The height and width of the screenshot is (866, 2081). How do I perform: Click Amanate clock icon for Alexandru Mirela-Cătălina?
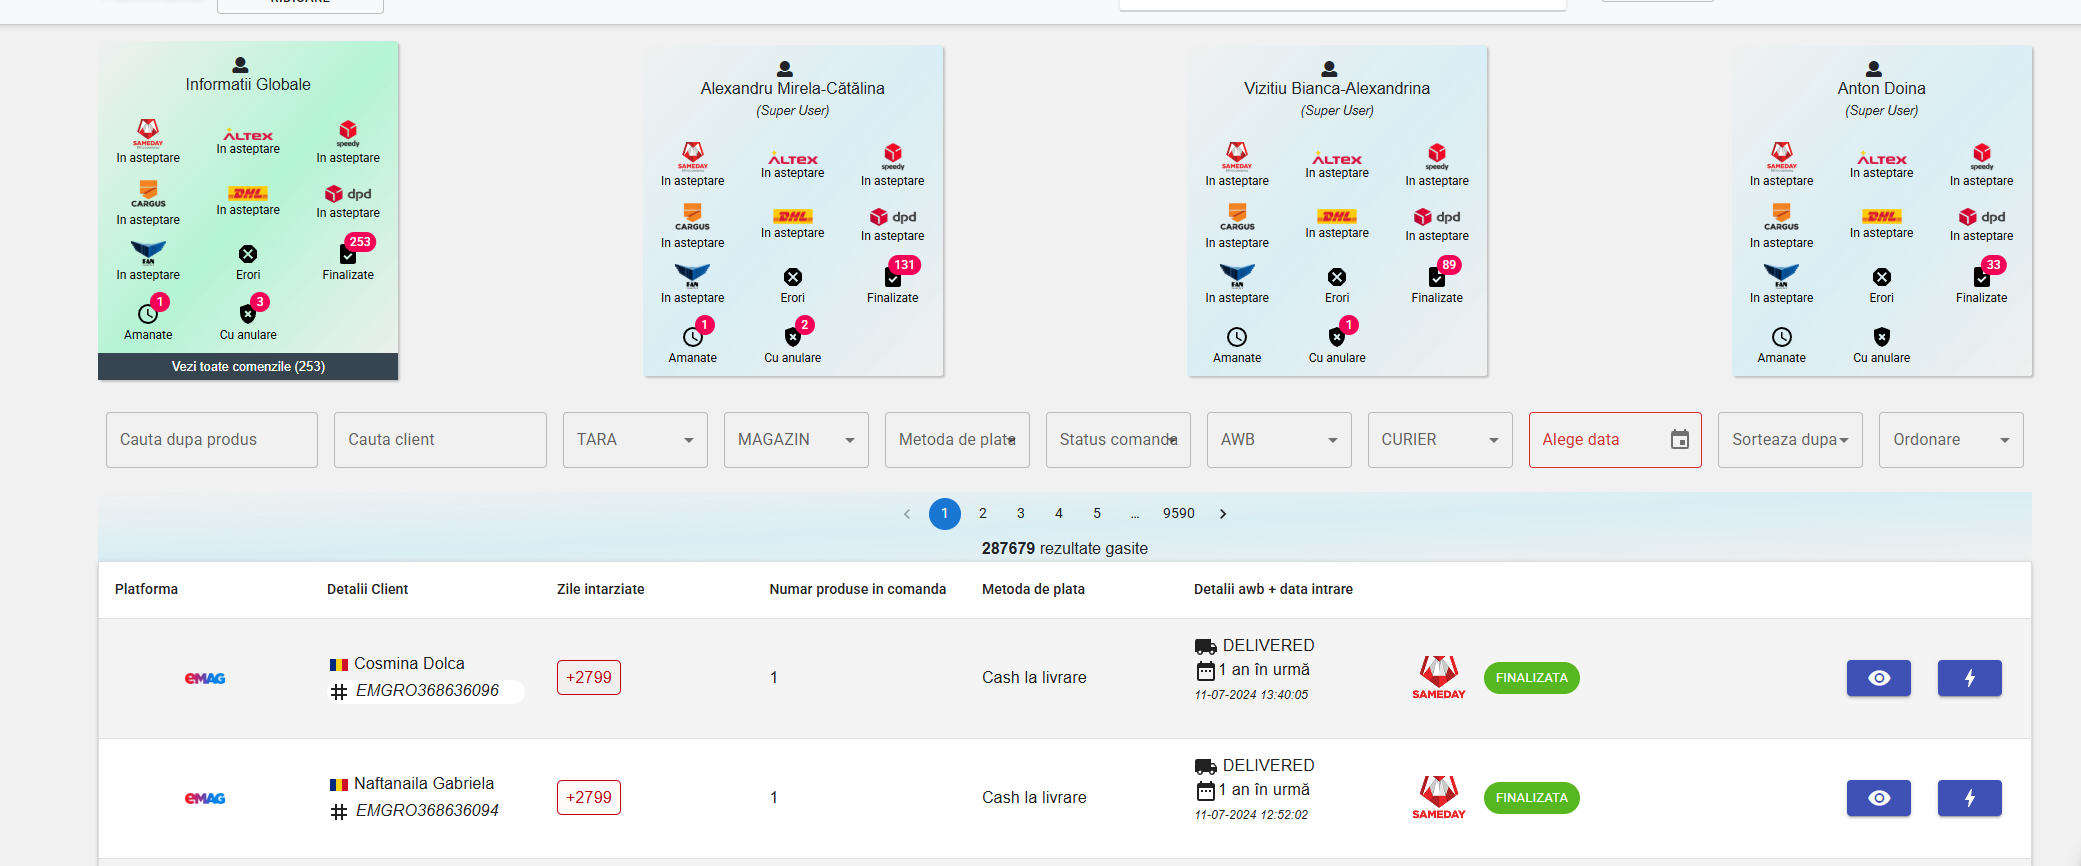click(692, 337)
